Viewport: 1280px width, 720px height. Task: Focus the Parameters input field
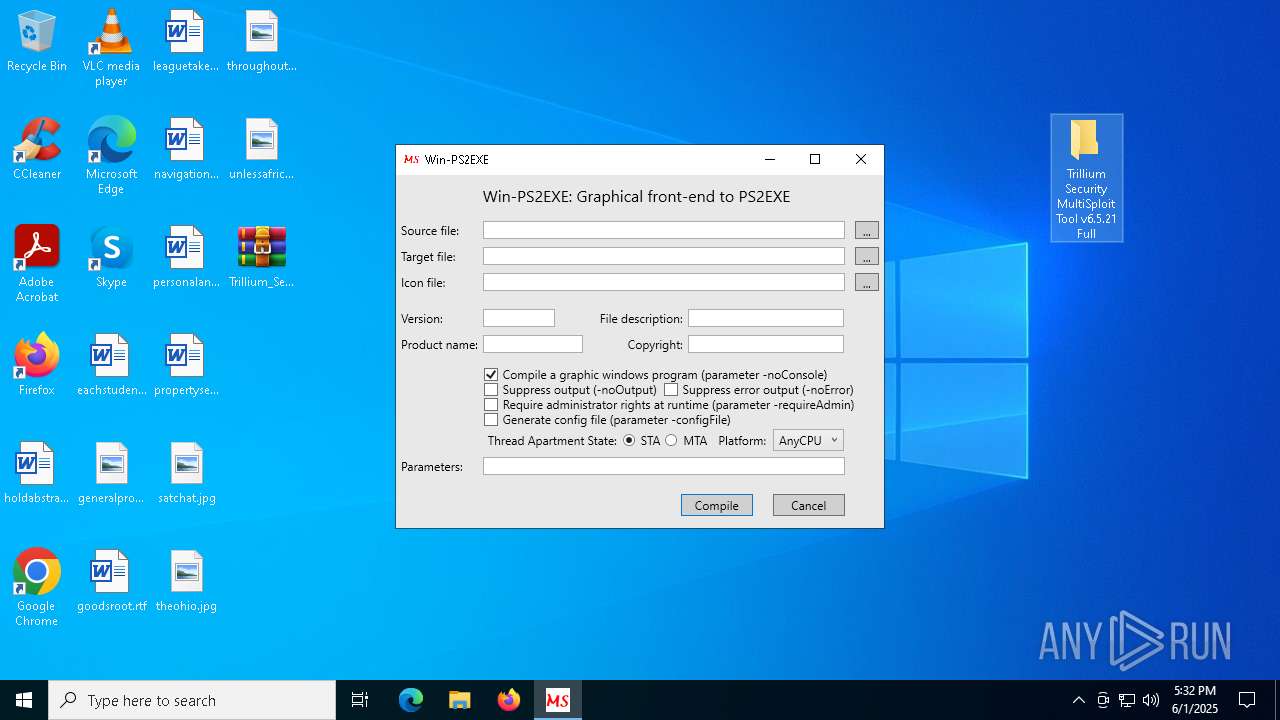point(664,466)
